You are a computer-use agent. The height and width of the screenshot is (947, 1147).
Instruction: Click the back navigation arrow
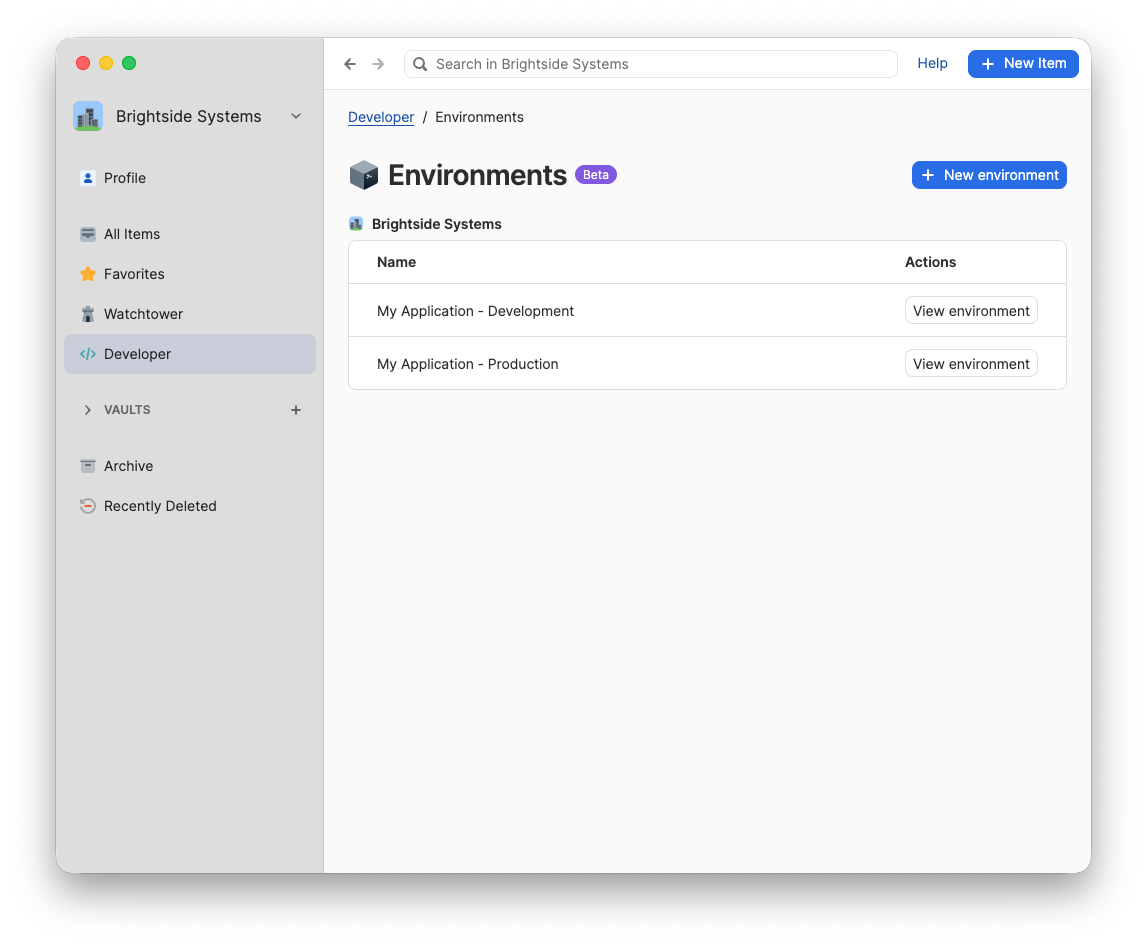tap(349, 63)
